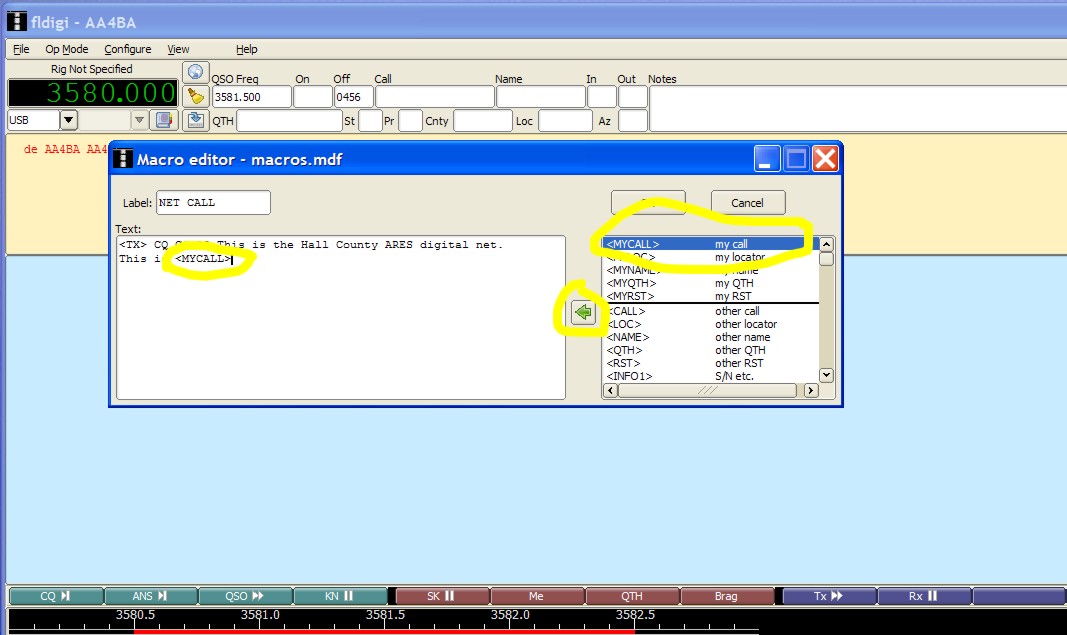Screen dimensions: 1067x635
Task: Select <MYNAME> tag in macro list
Action: (x=632, y=270)
